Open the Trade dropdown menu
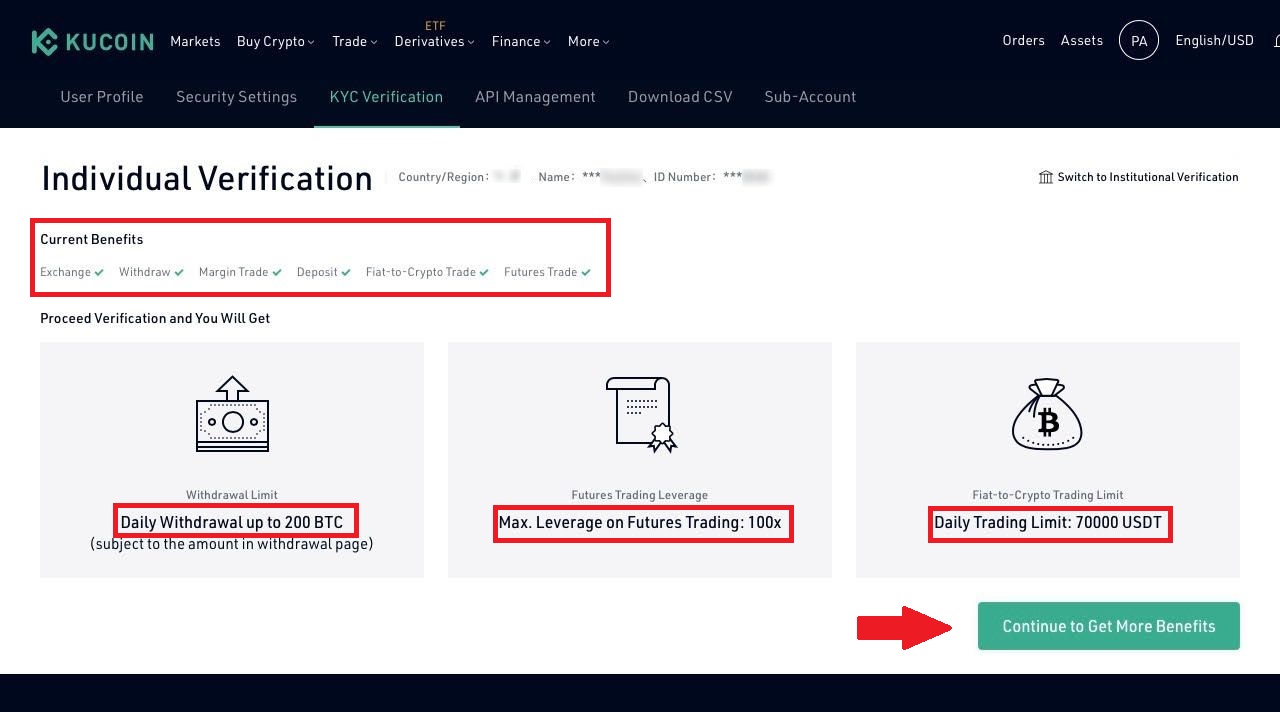The image size is (1280, 712). (354, 41)
